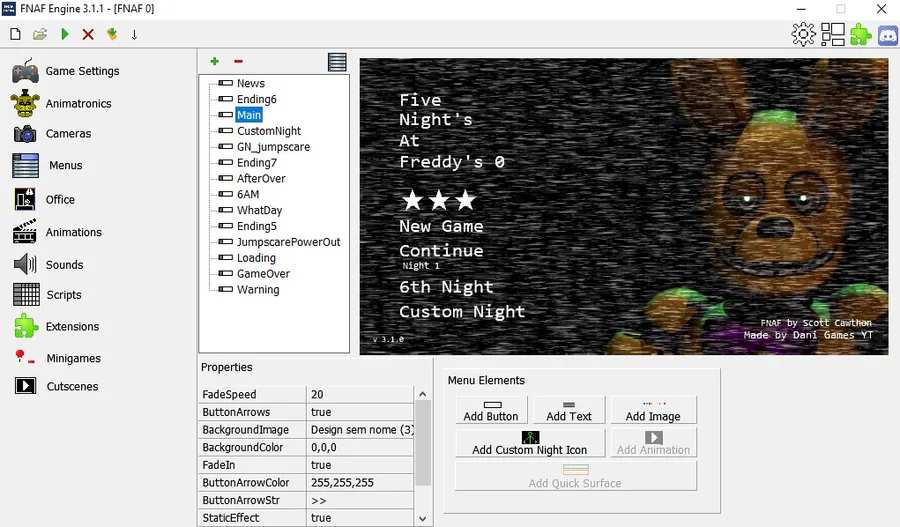
Task: Click properties scrollbar up arrow
Action: click(x=422, y=394)
